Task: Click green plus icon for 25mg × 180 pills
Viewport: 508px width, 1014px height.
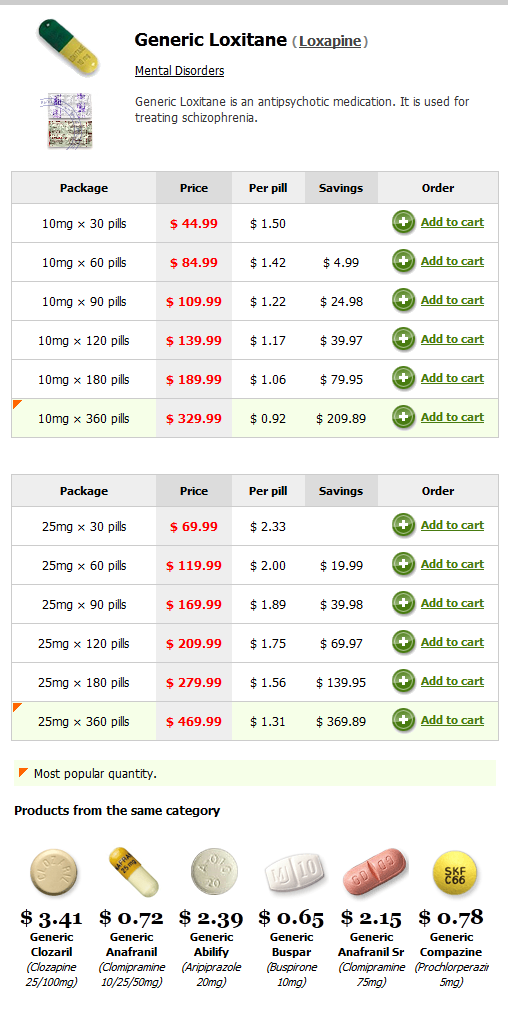Action: click(403, 682)
